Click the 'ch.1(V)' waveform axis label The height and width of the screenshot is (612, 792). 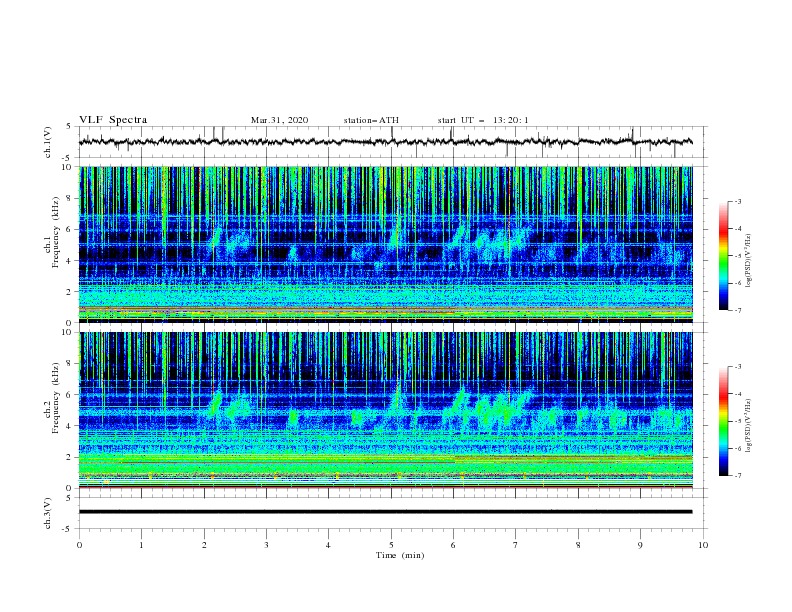pos(48,142)
